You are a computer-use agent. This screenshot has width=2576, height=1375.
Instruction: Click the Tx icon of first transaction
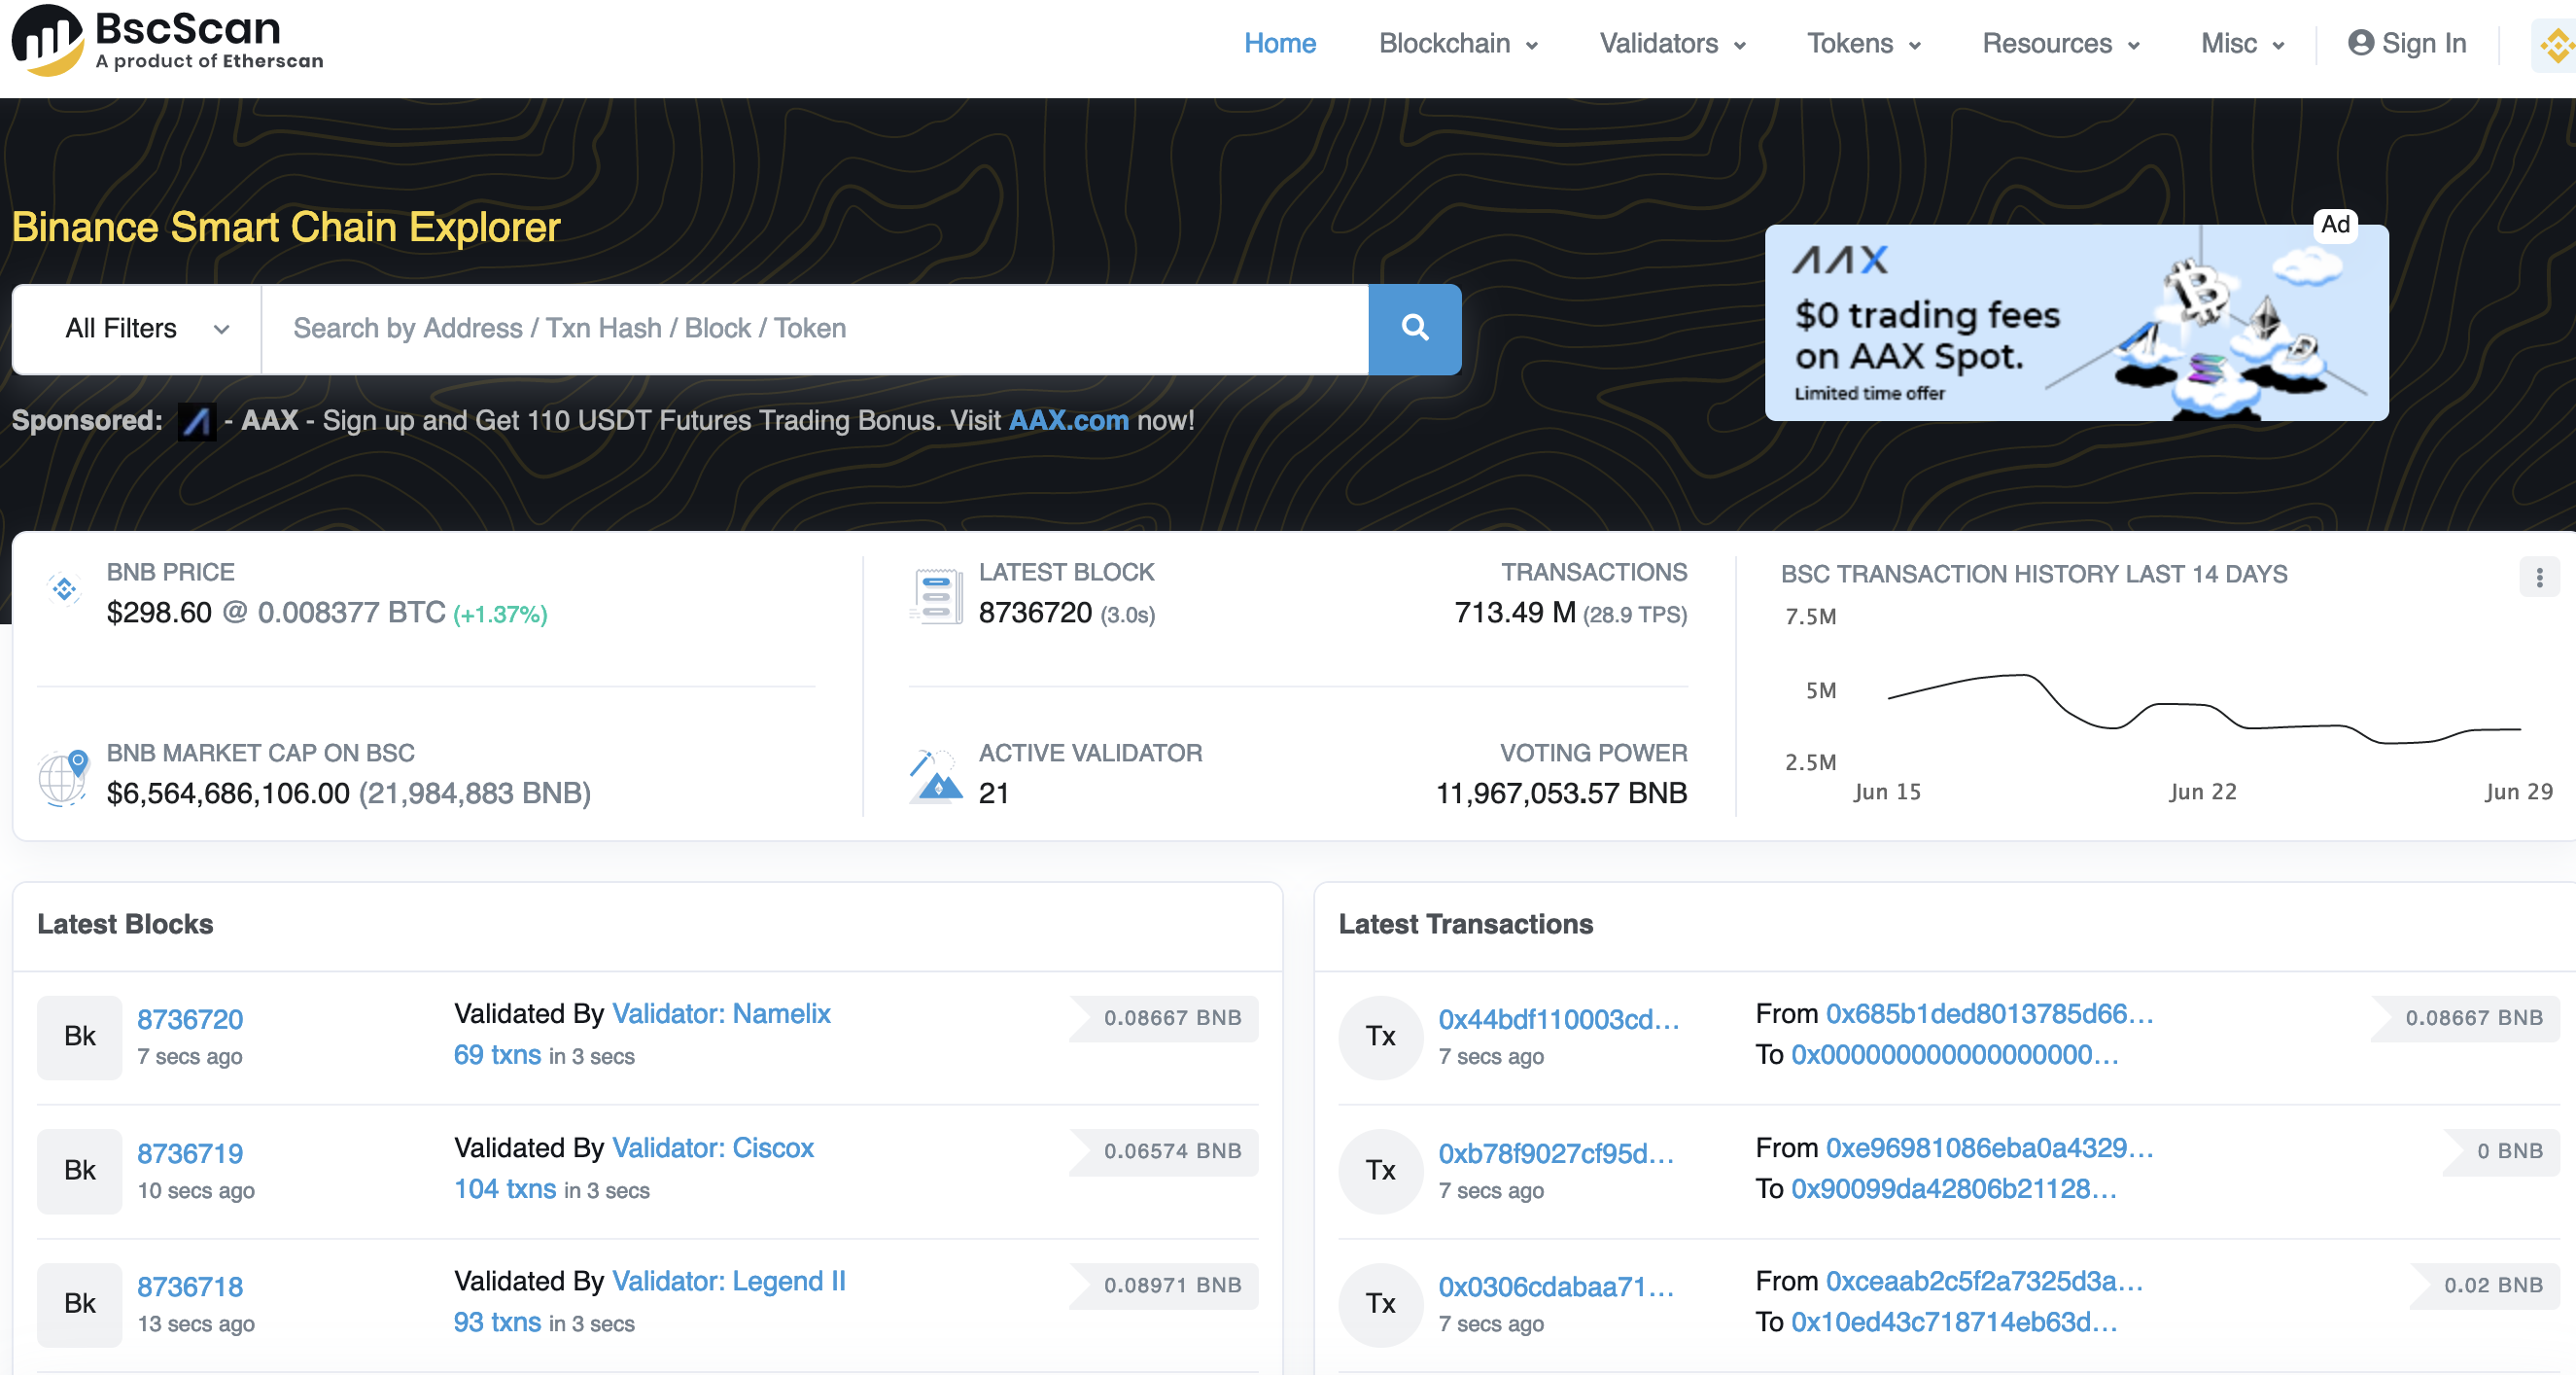coord(1380,1036)
